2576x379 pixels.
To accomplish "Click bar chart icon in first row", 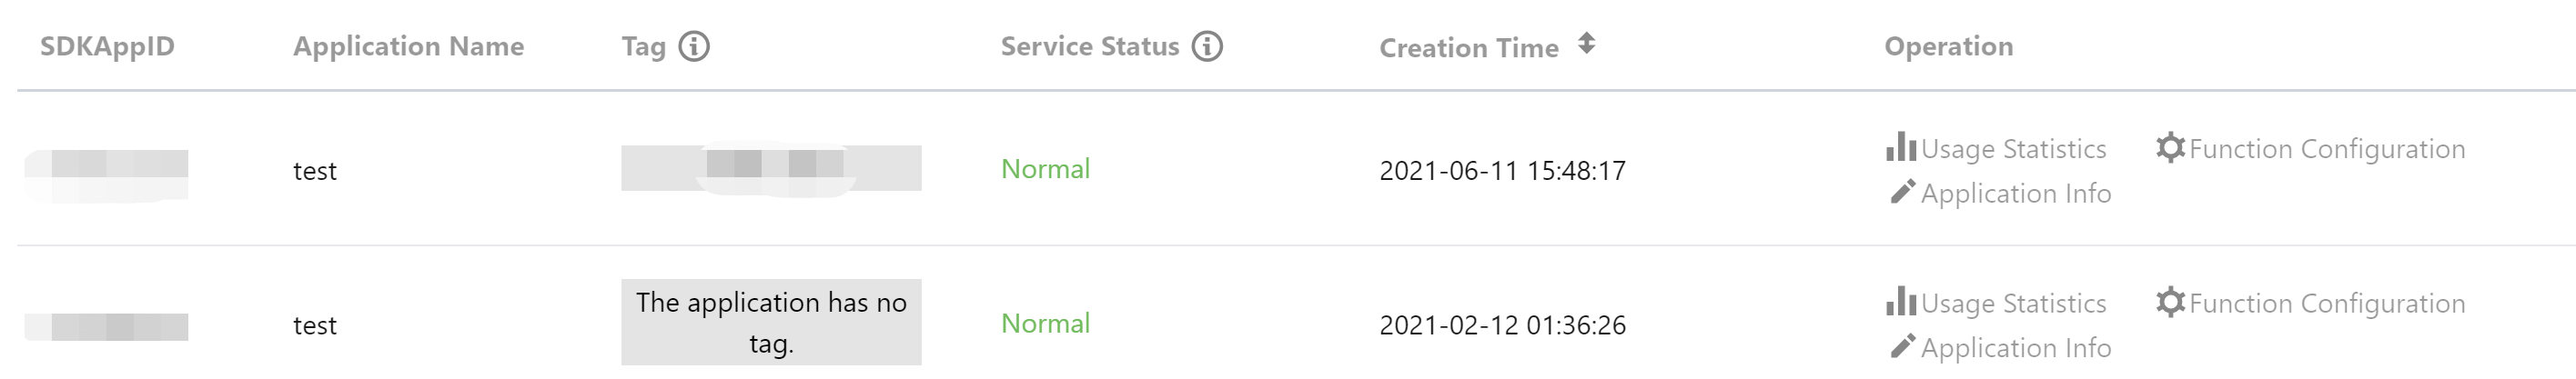I will tap(1900, 148).
